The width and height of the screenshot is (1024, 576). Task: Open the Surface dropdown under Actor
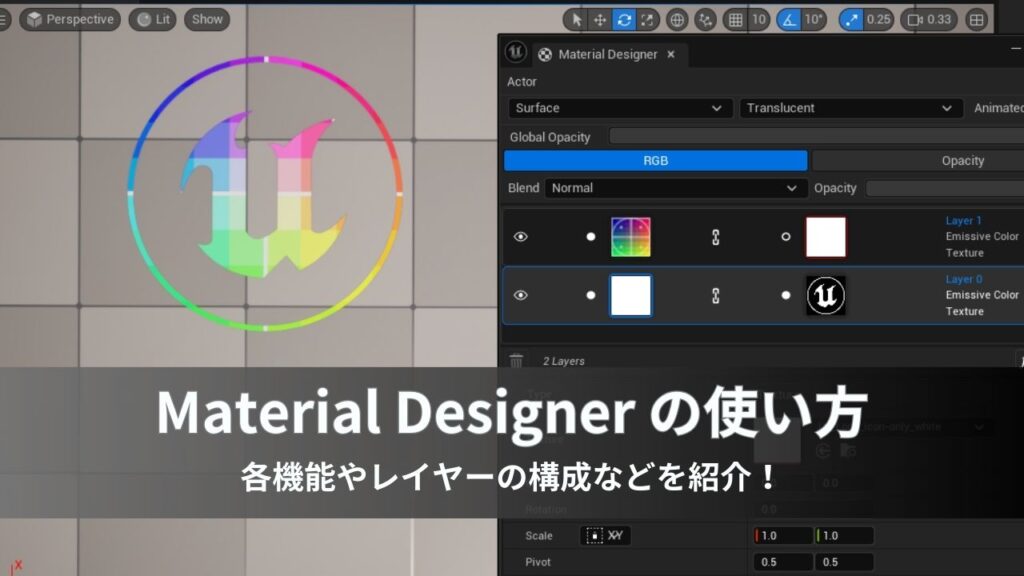618,108
